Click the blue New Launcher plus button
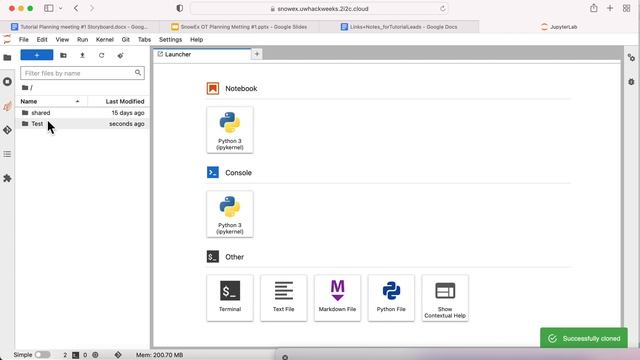Viewport: 640px width, 360px height. [37, 55]
